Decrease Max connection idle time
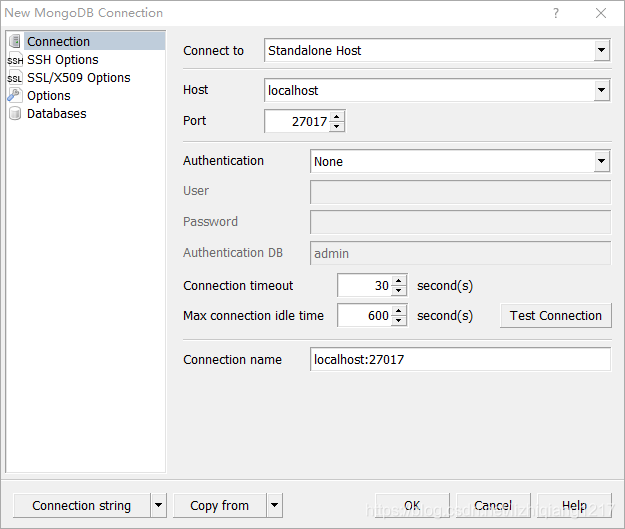This screenshot has height=529, width=625. (x=399, y=321)
